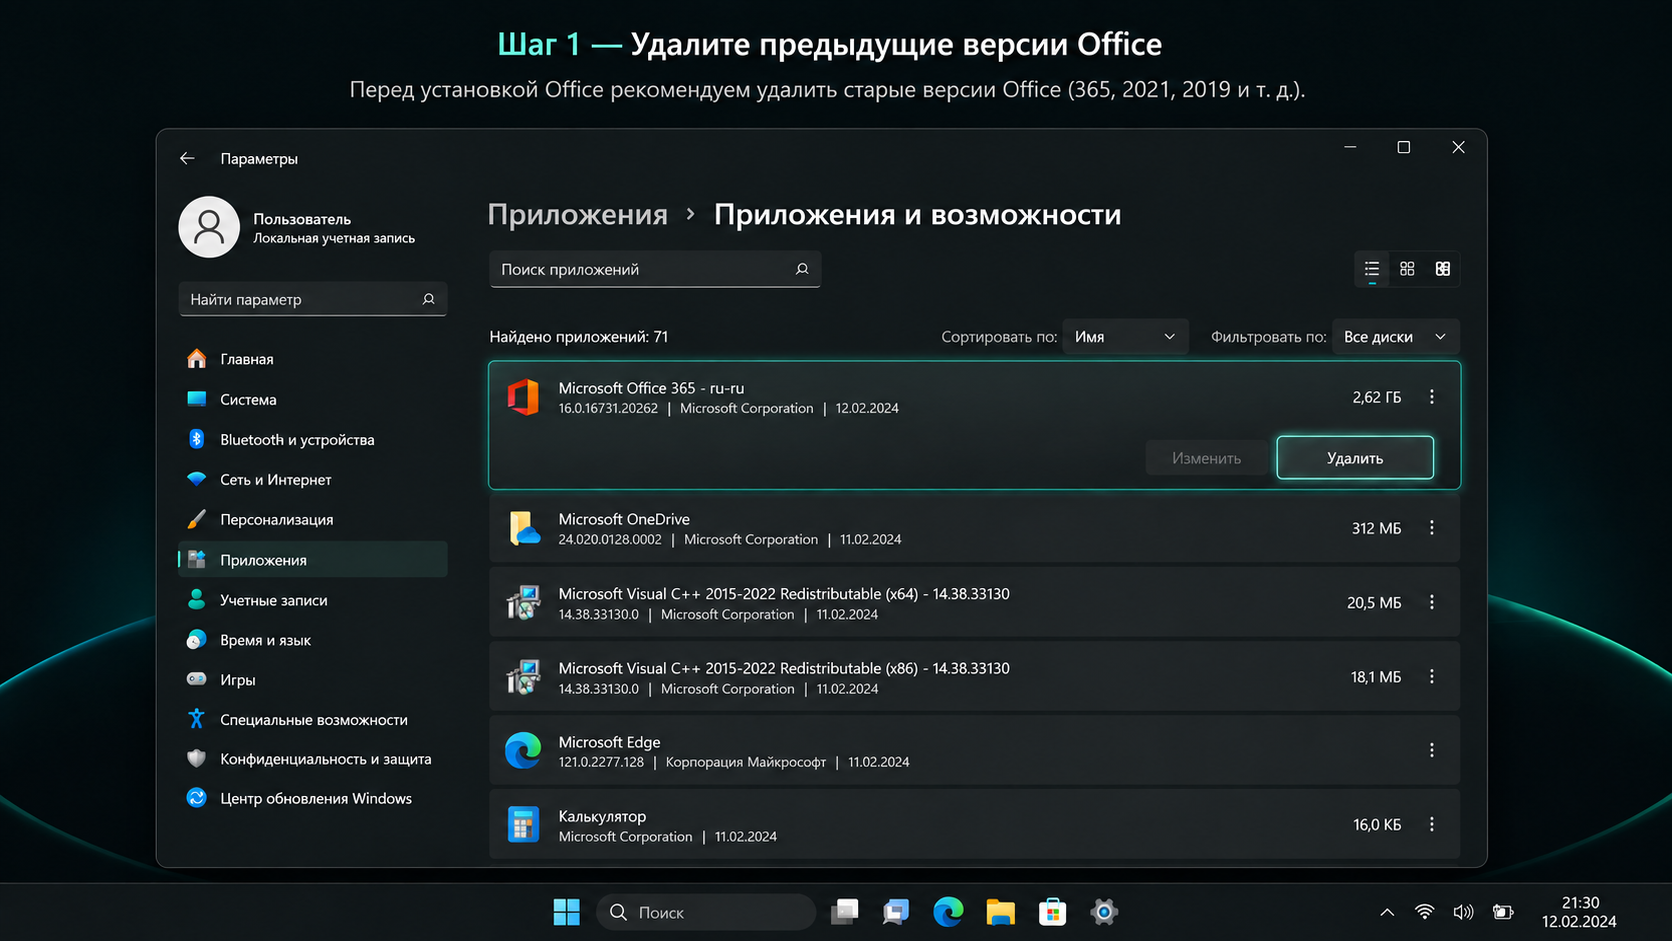The width and height of the screenshot is (1672, 941).
Task: Click the Visual C++ x86 installer icon
Action: (523, 677)
